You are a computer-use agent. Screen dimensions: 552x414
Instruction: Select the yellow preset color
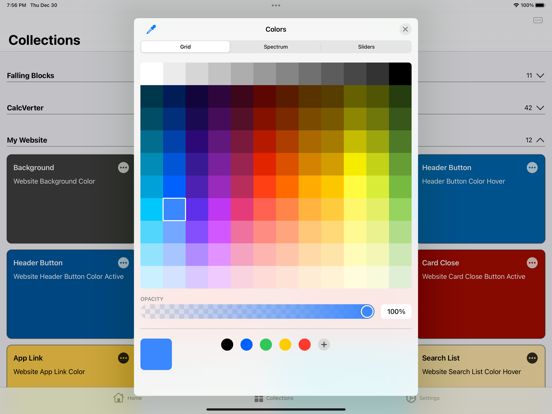point(285,345)
